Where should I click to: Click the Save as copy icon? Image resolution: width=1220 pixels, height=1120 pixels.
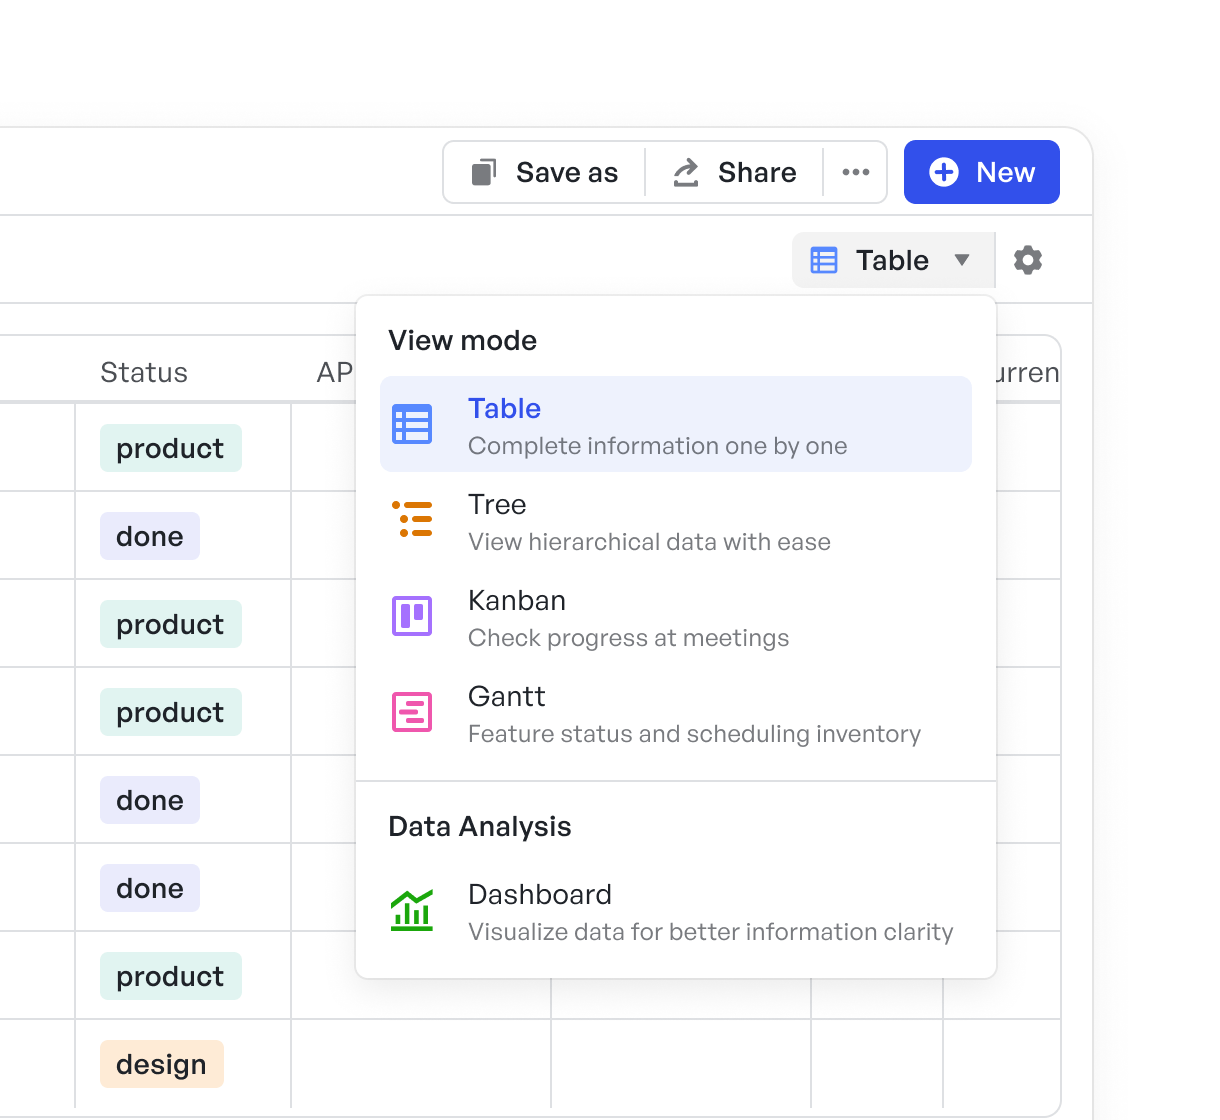(484, 172)
